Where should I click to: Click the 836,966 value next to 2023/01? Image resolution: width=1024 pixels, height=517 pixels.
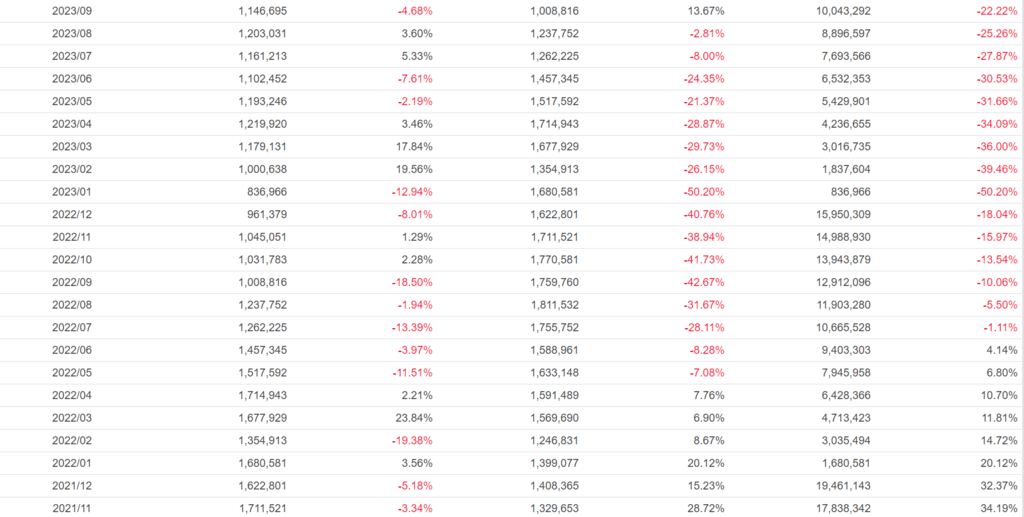pos(266,191)
